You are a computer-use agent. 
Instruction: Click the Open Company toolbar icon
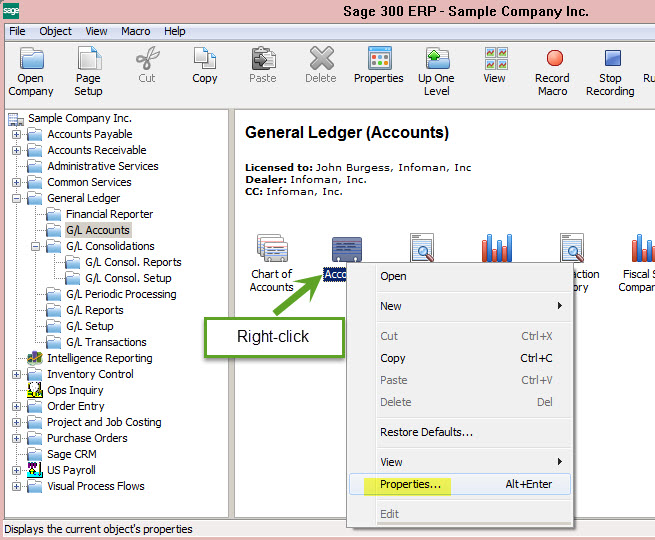tap(31, 58)
